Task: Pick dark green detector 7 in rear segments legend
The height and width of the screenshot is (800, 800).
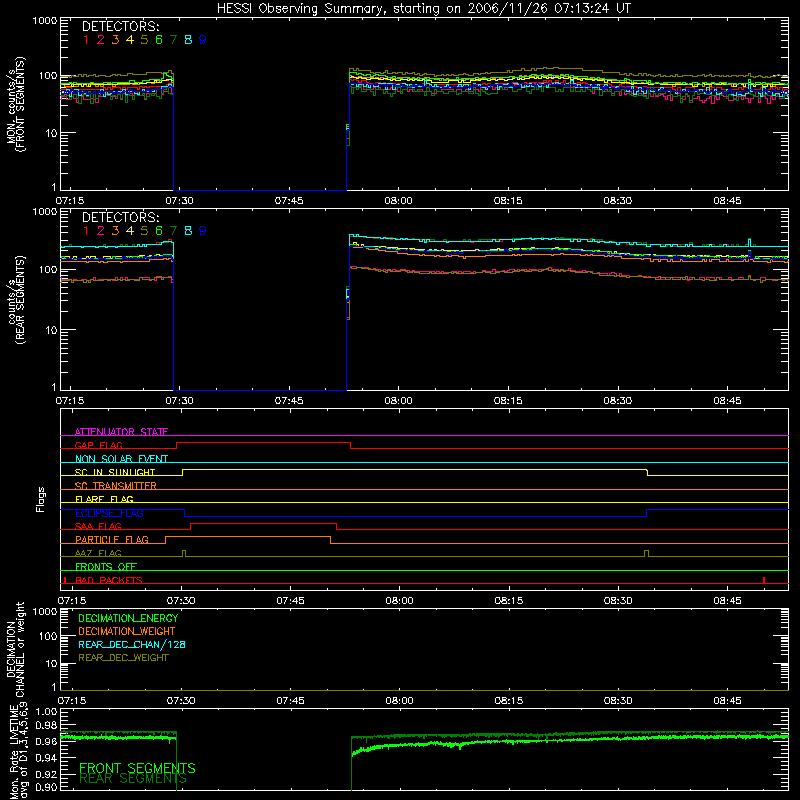Action: pyautogui.click(x=173, y=231)
